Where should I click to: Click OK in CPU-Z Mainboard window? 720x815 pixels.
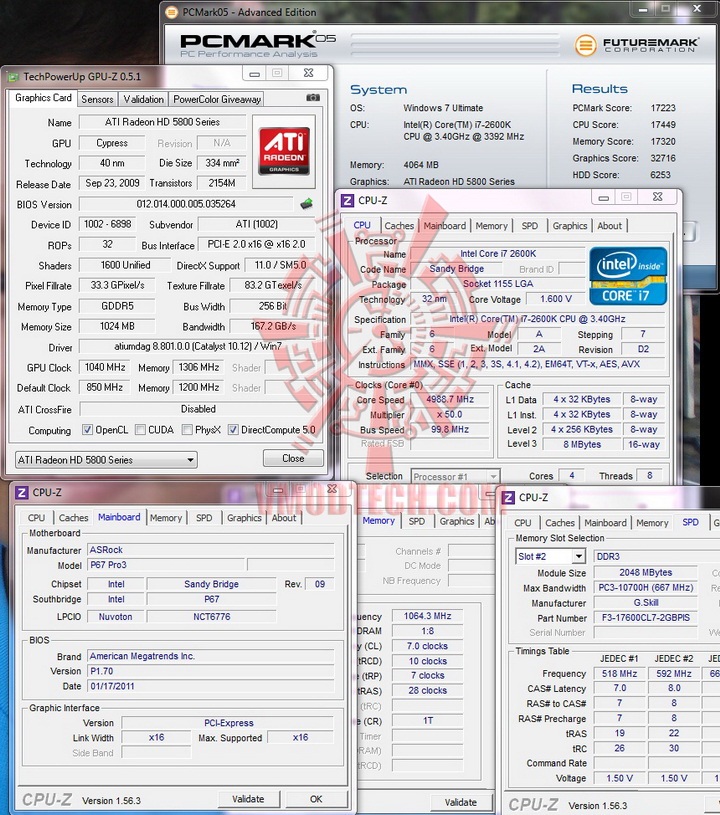[316, 799]
